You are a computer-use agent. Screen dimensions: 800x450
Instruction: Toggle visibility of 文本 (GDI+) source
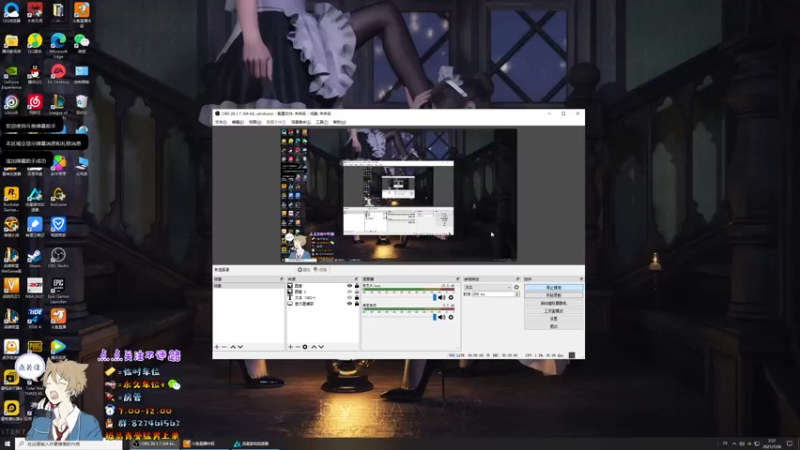click(349, 297)
